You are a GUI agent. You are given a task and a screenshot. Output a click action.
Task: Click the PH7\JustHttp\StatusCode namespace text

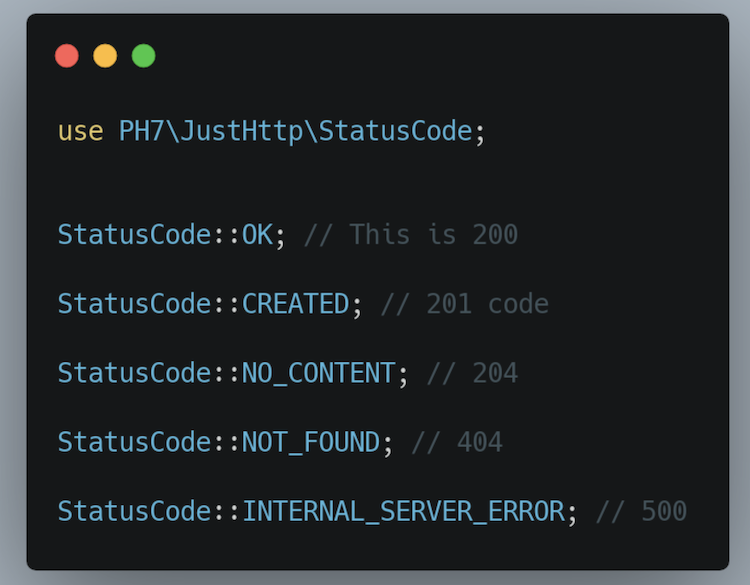click(x=295, y=131)
